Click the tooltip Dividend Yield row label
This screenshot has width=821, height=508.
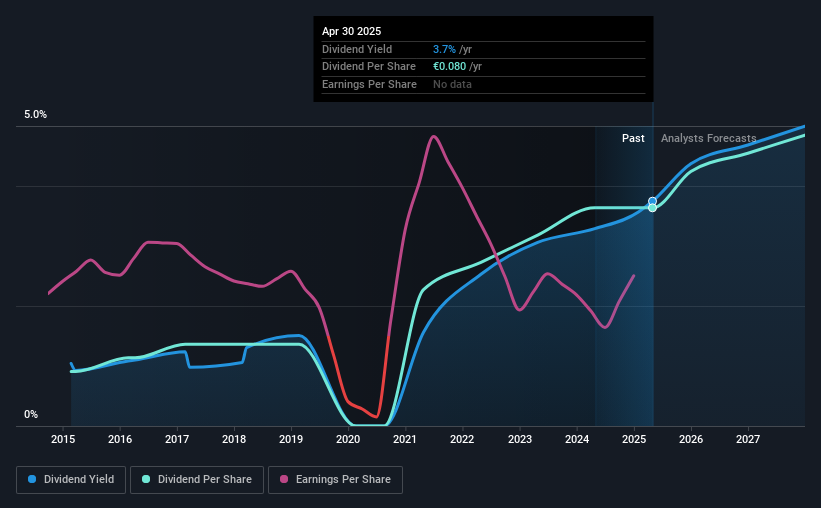coord(357,49)
